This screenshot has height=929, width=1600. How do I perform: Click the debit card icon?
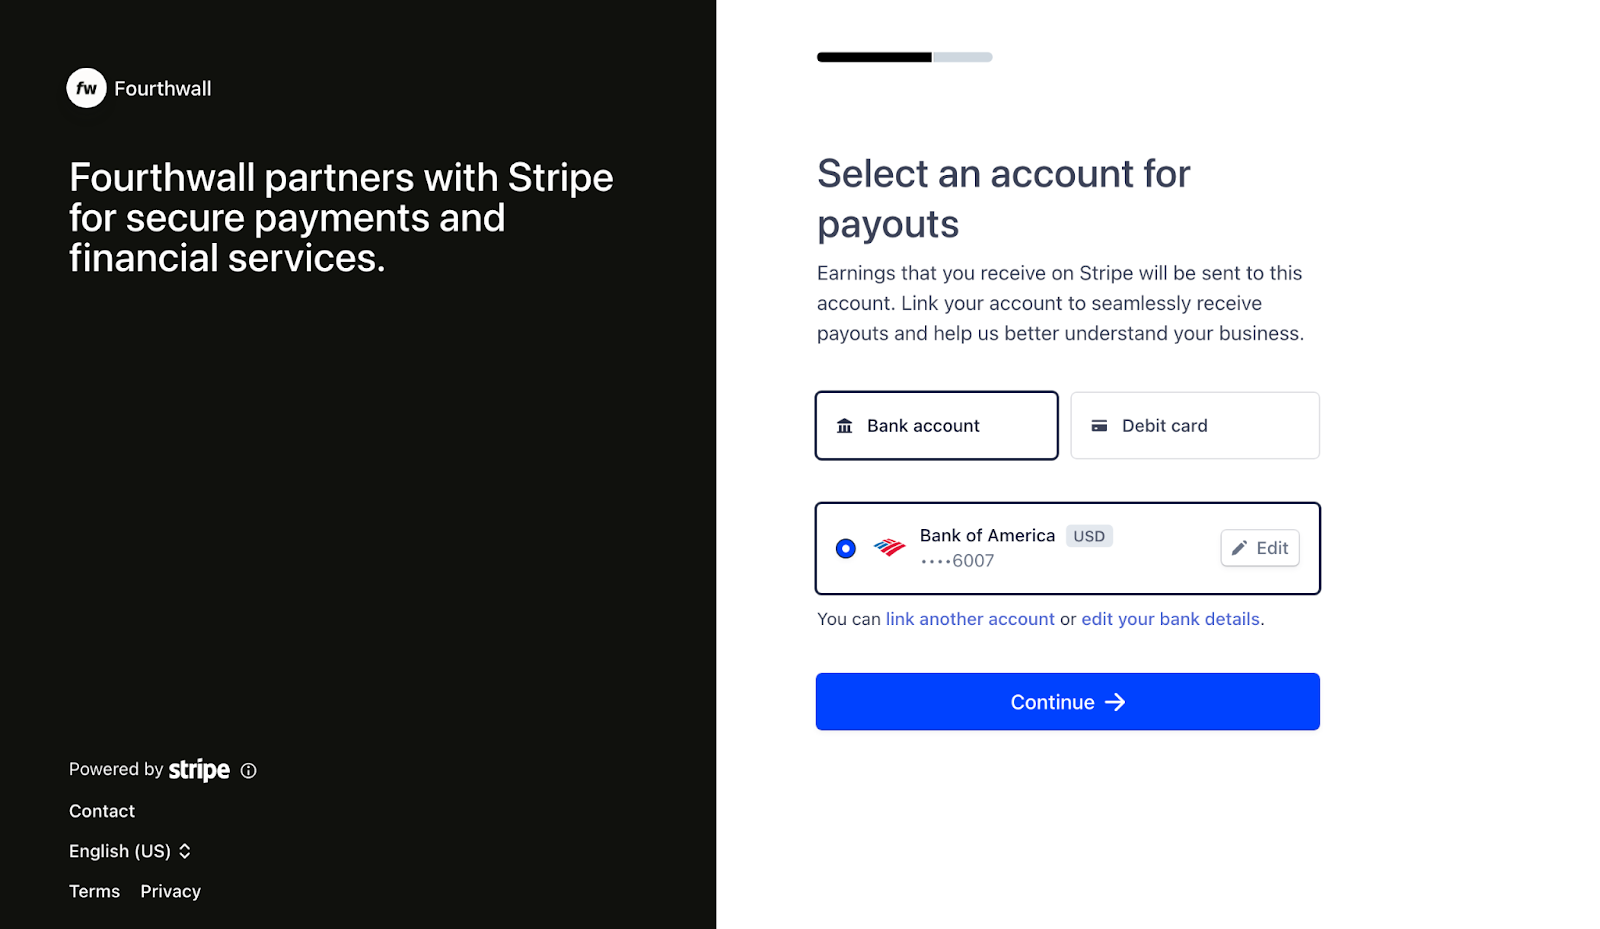(1099, 426)
